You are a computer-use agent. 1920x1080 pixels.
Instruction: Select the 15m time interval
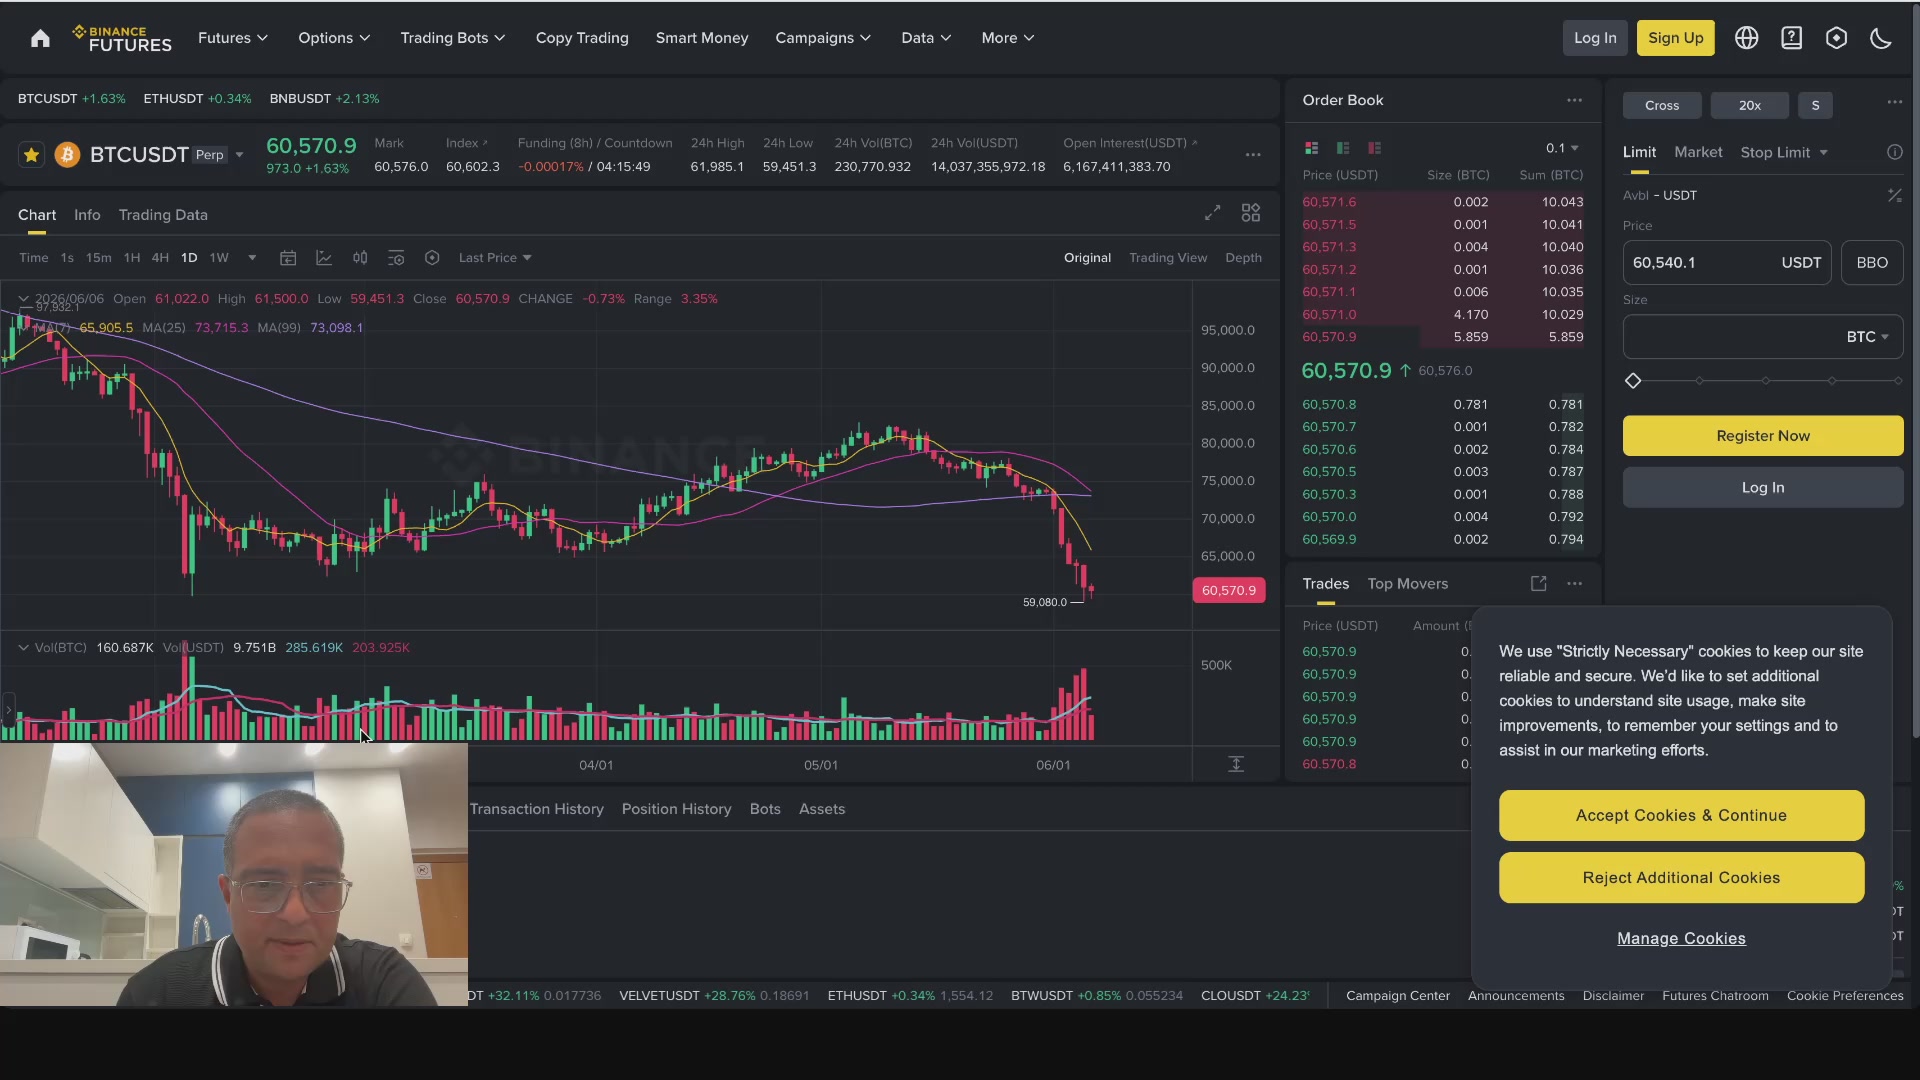[x=99, y=258]
